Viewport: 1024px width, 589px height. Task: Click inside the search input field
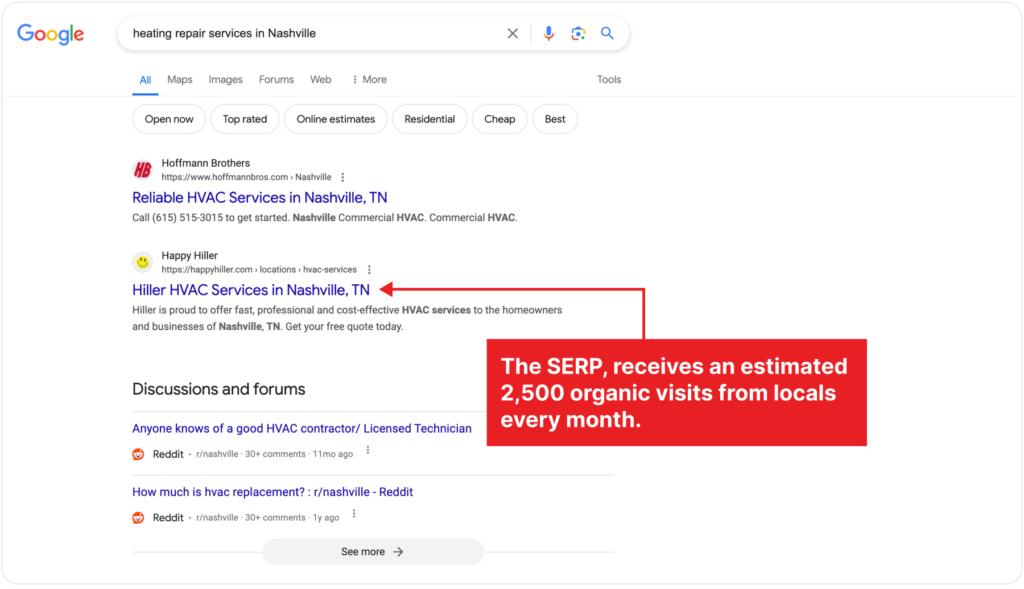point(313,33)
